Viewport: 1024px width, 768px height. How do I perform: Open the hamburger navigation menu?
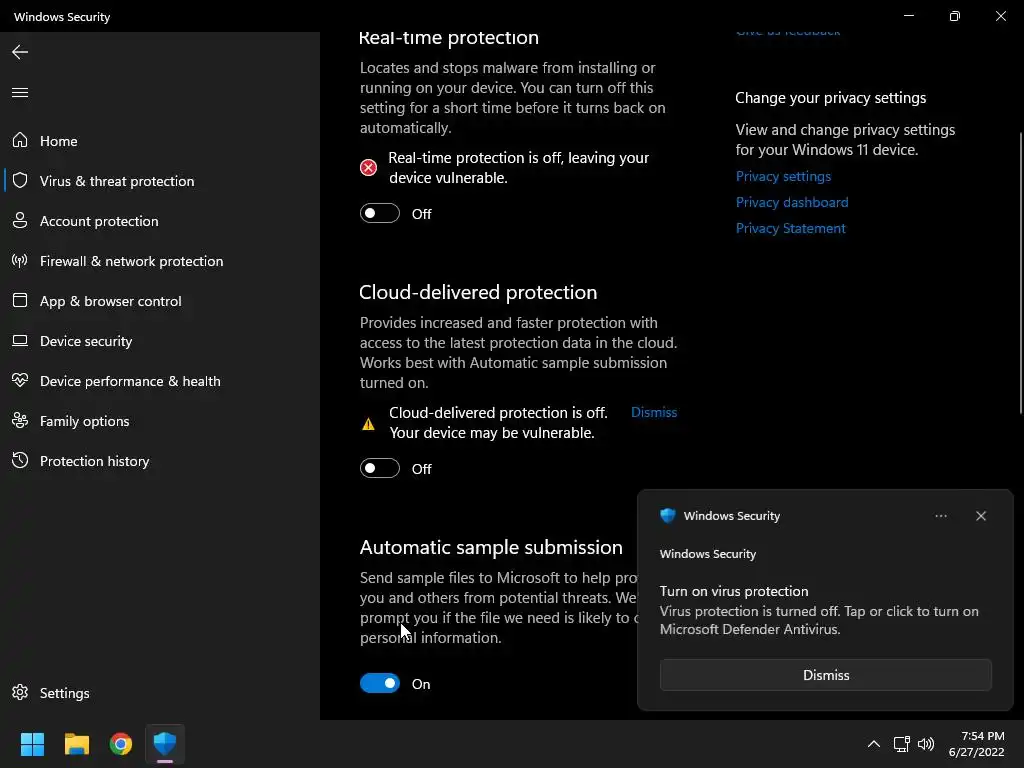pyautogui.click(x=20, y=92)
